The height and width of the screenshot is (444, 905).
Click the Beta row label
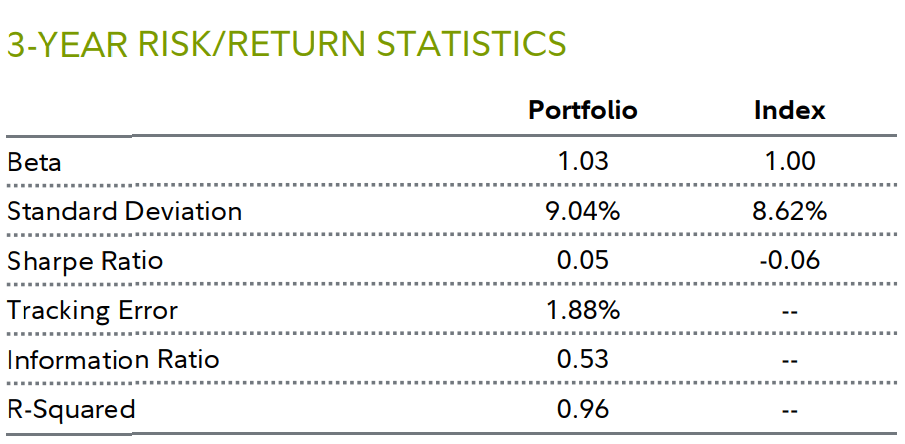[34, 162]
